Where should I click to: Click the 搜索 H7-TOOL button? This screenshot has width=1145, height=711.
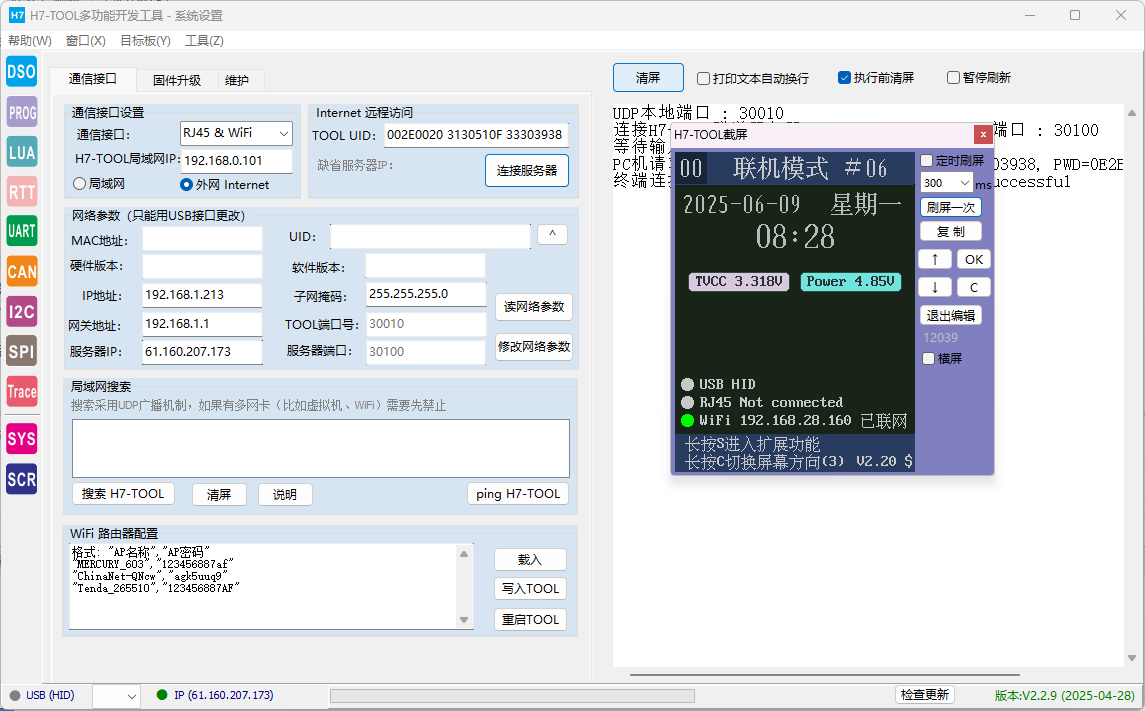pos(123,494)
